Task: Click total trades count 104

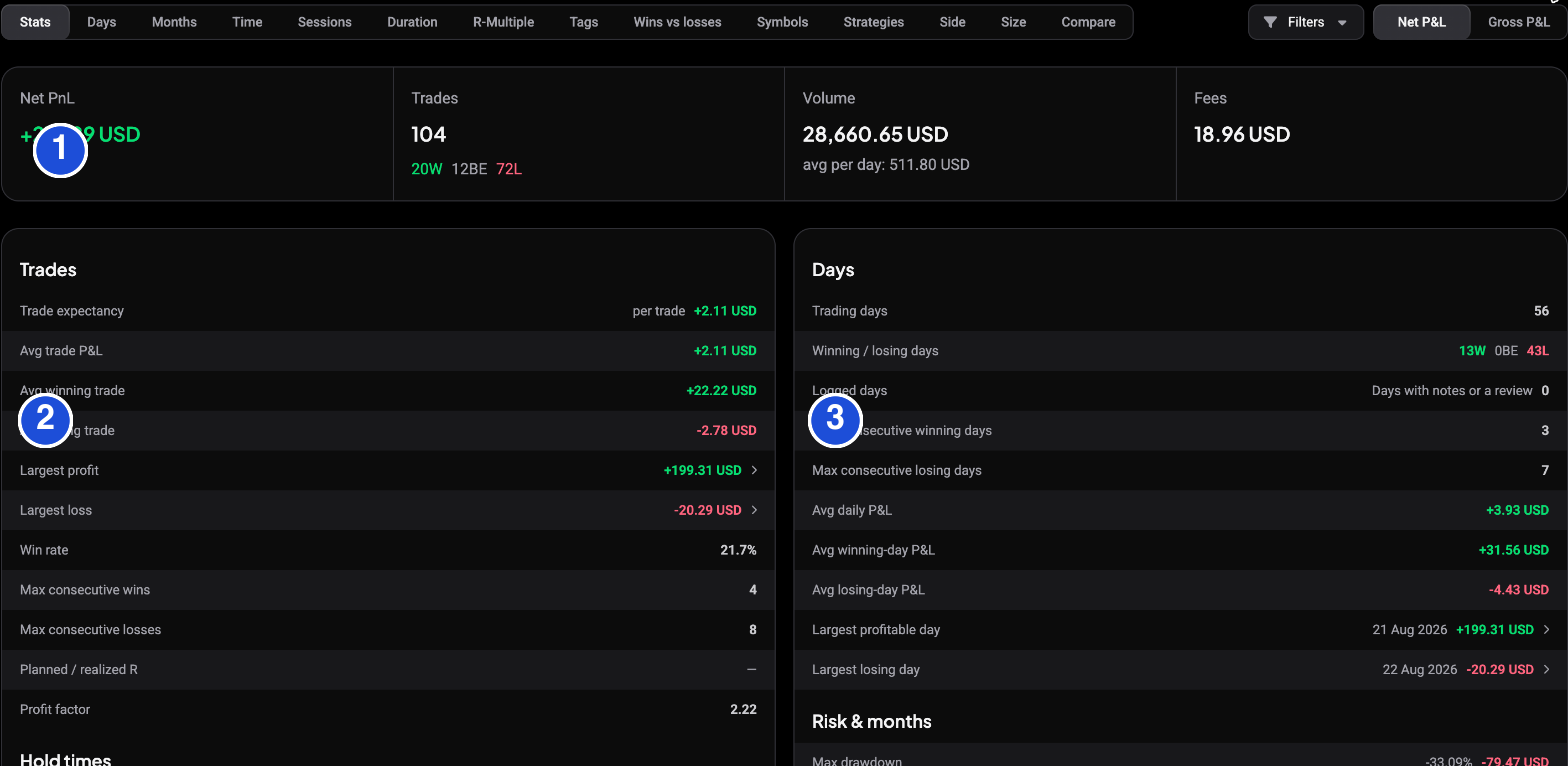Action: coord(429,134)
